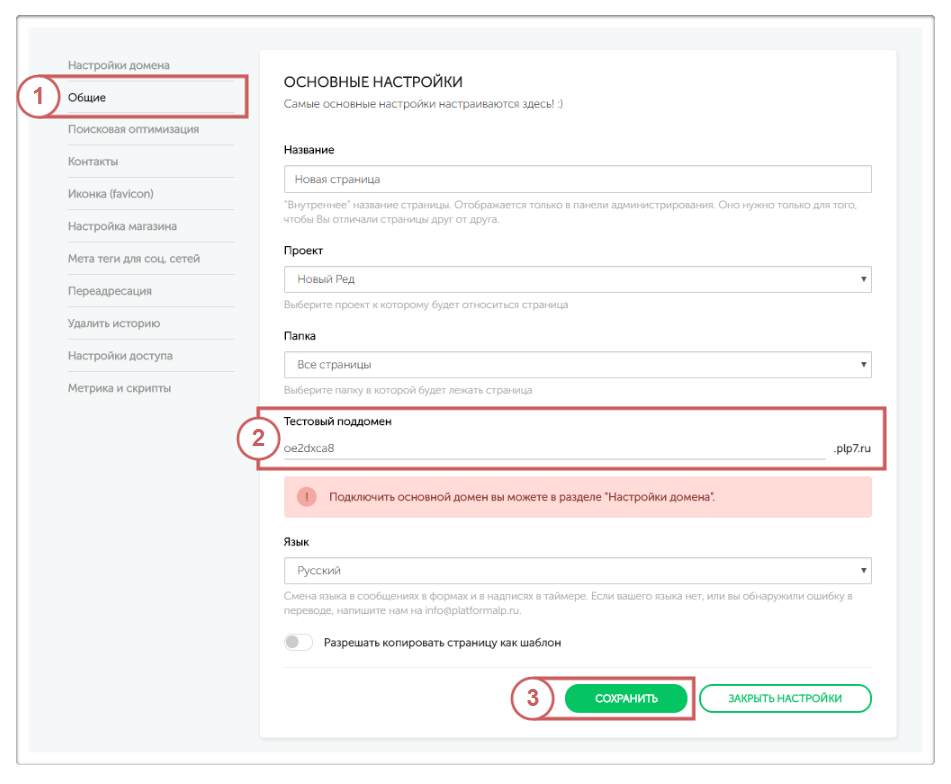
Task: Open Метрика и скрипты section
Action: pyautogui.click(x=119, y=388)
